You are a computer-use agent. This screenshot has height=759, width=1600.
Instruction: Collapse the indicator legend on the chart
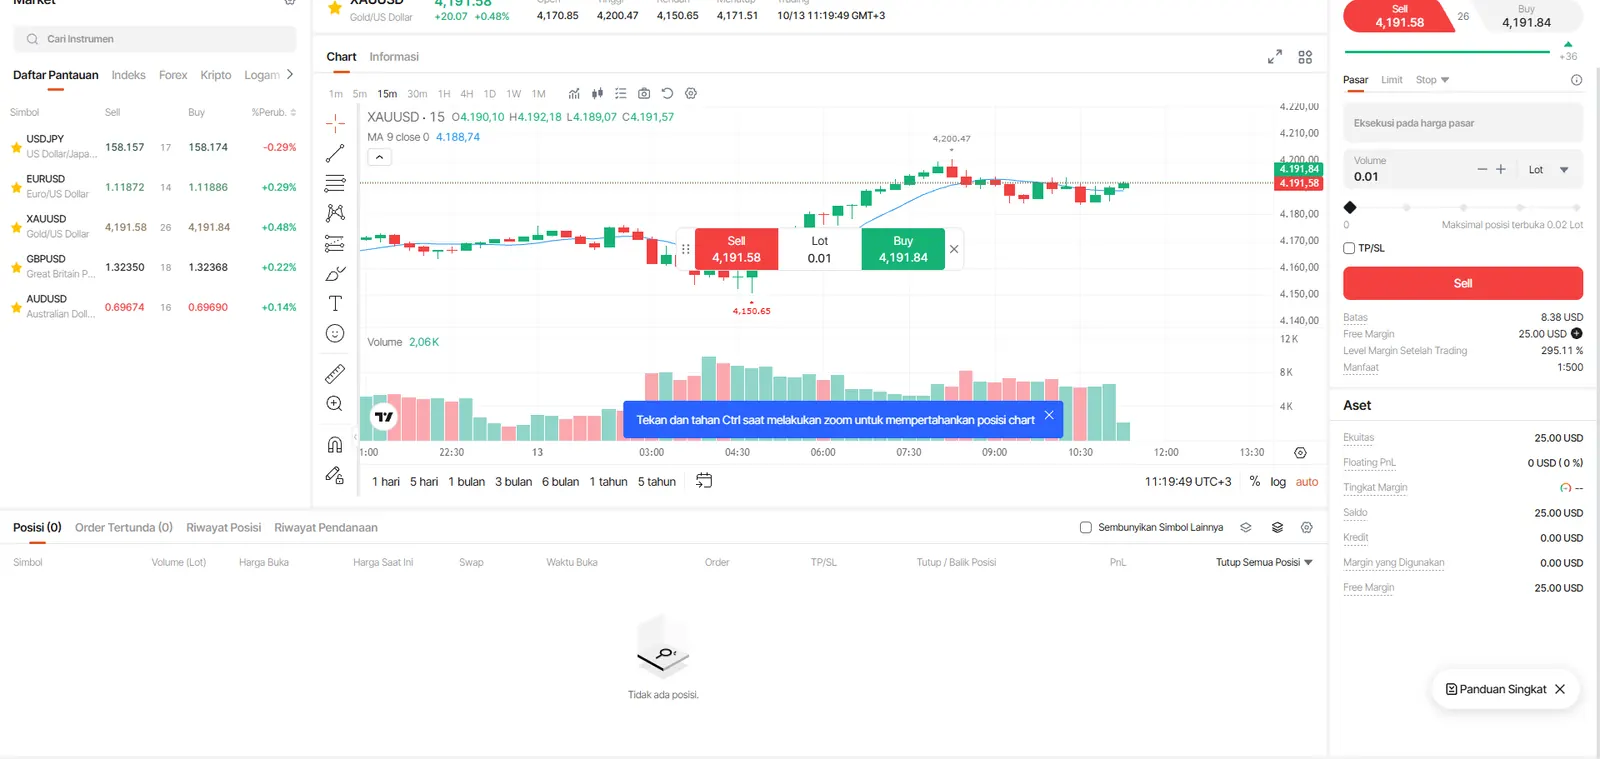click(379, 157)
